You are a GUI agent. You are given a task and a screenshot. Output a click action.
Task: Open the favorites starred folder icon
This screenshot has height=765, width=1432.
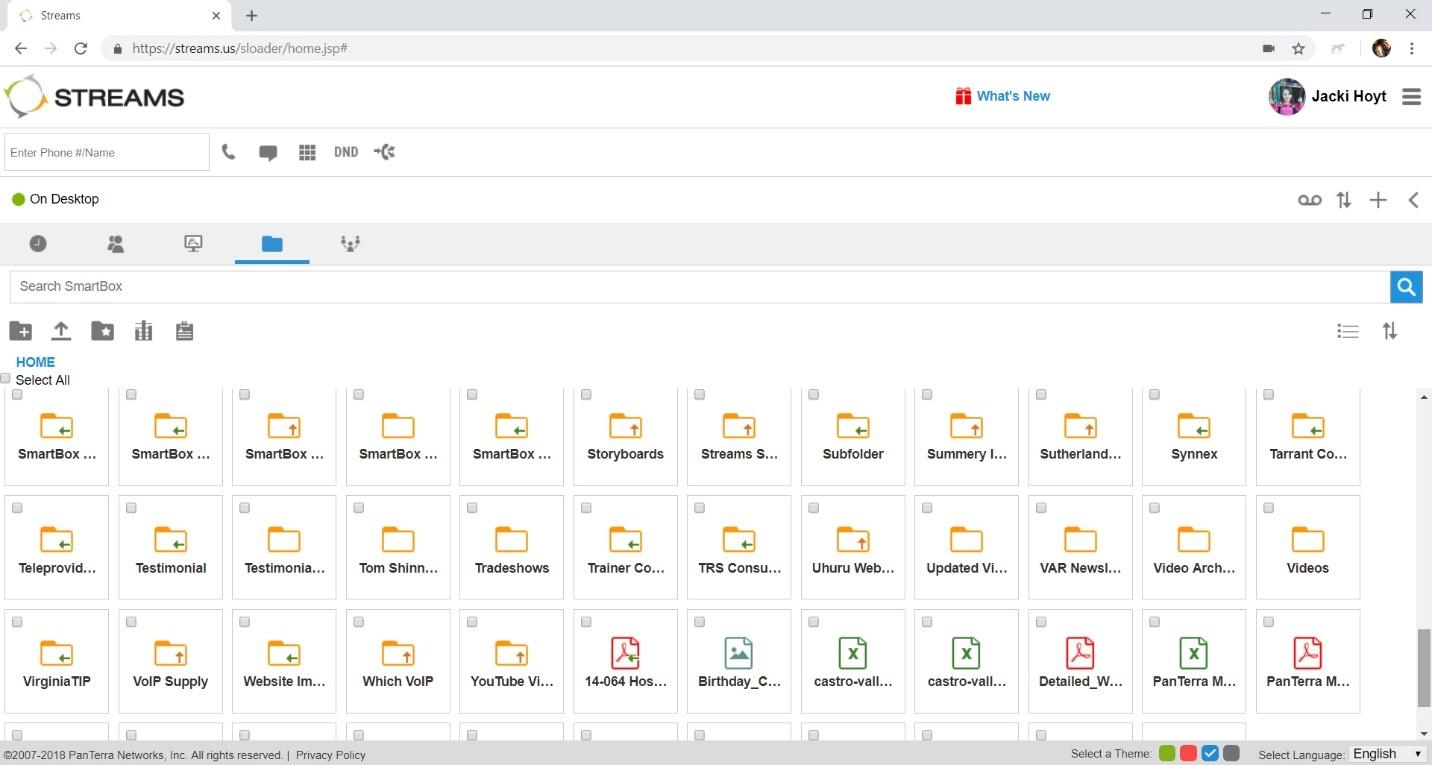click(102, 331)
